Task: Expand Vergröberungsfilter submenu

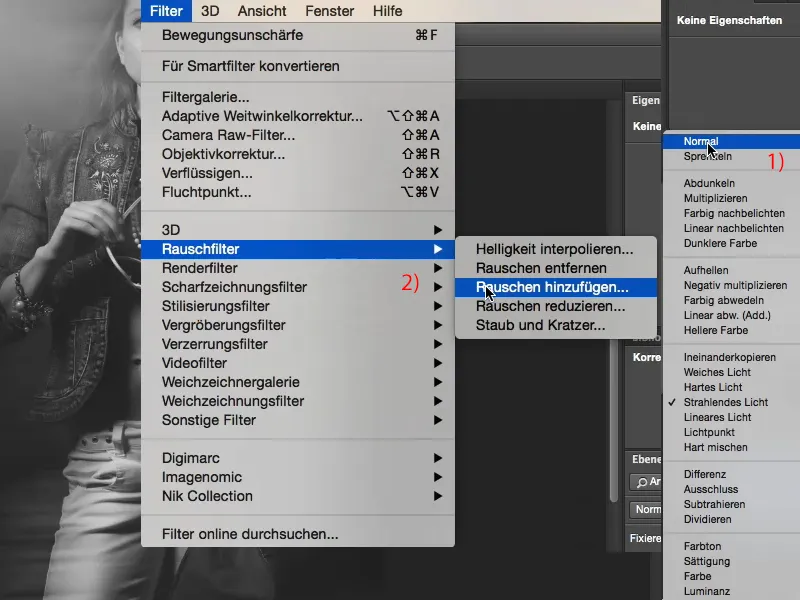Action: pyautogui.click(x=298, y=325)
